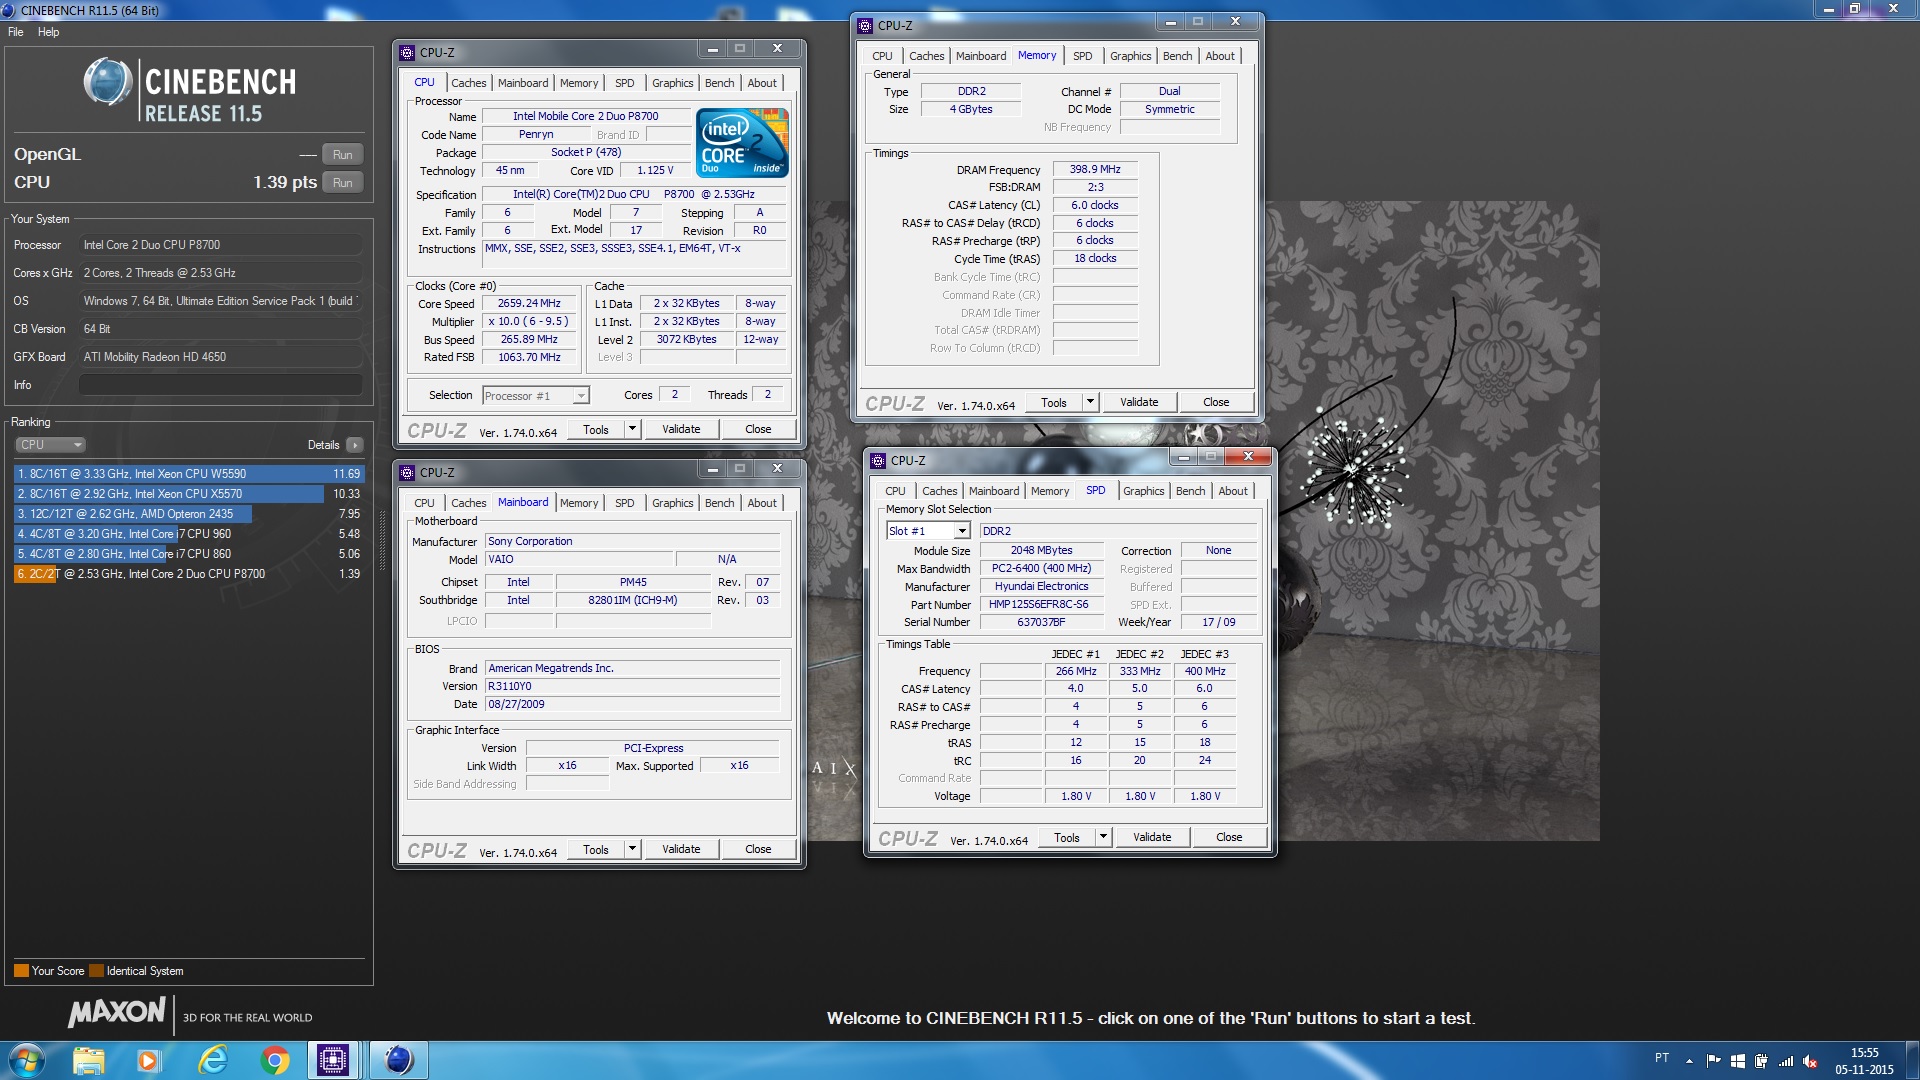Click the Cinebench sphere logo
This screenshot has width=1920, height=1080.
pos(107,82)
